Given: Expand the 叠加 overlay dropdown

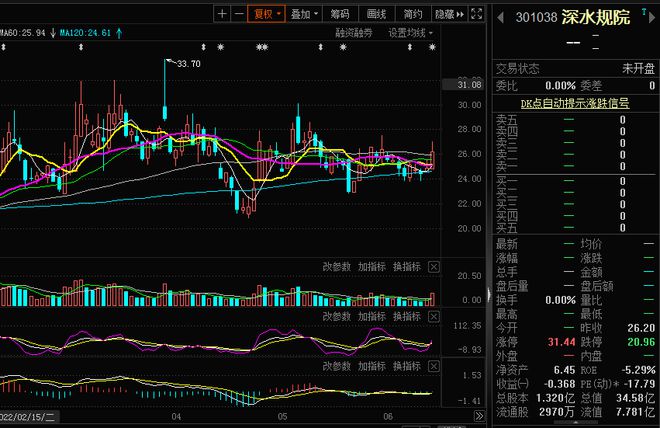Looking at the screenshot, I should (x=303, y=14).
